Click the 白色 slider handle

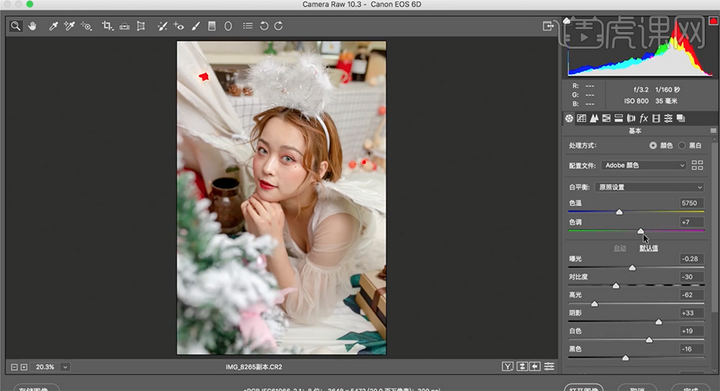[x=649, y=340]
